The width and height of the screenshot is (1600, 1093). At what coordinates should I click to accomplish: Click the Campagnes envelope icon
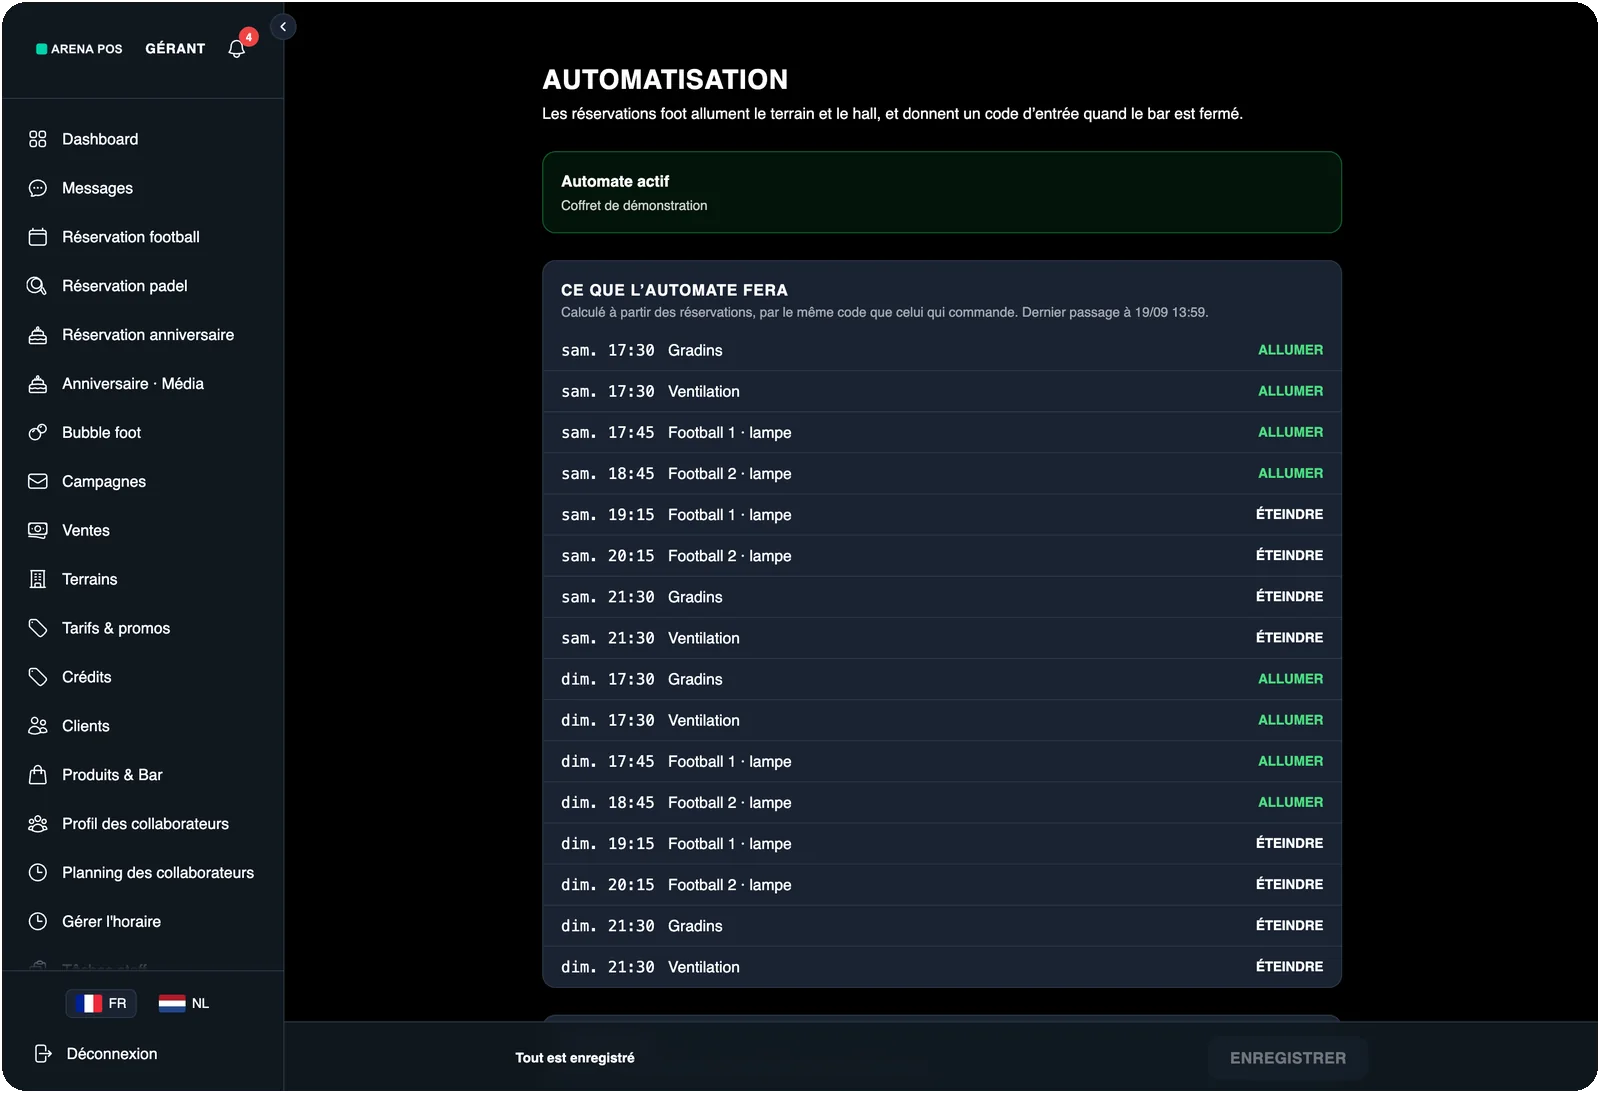[x=38, y=481]
